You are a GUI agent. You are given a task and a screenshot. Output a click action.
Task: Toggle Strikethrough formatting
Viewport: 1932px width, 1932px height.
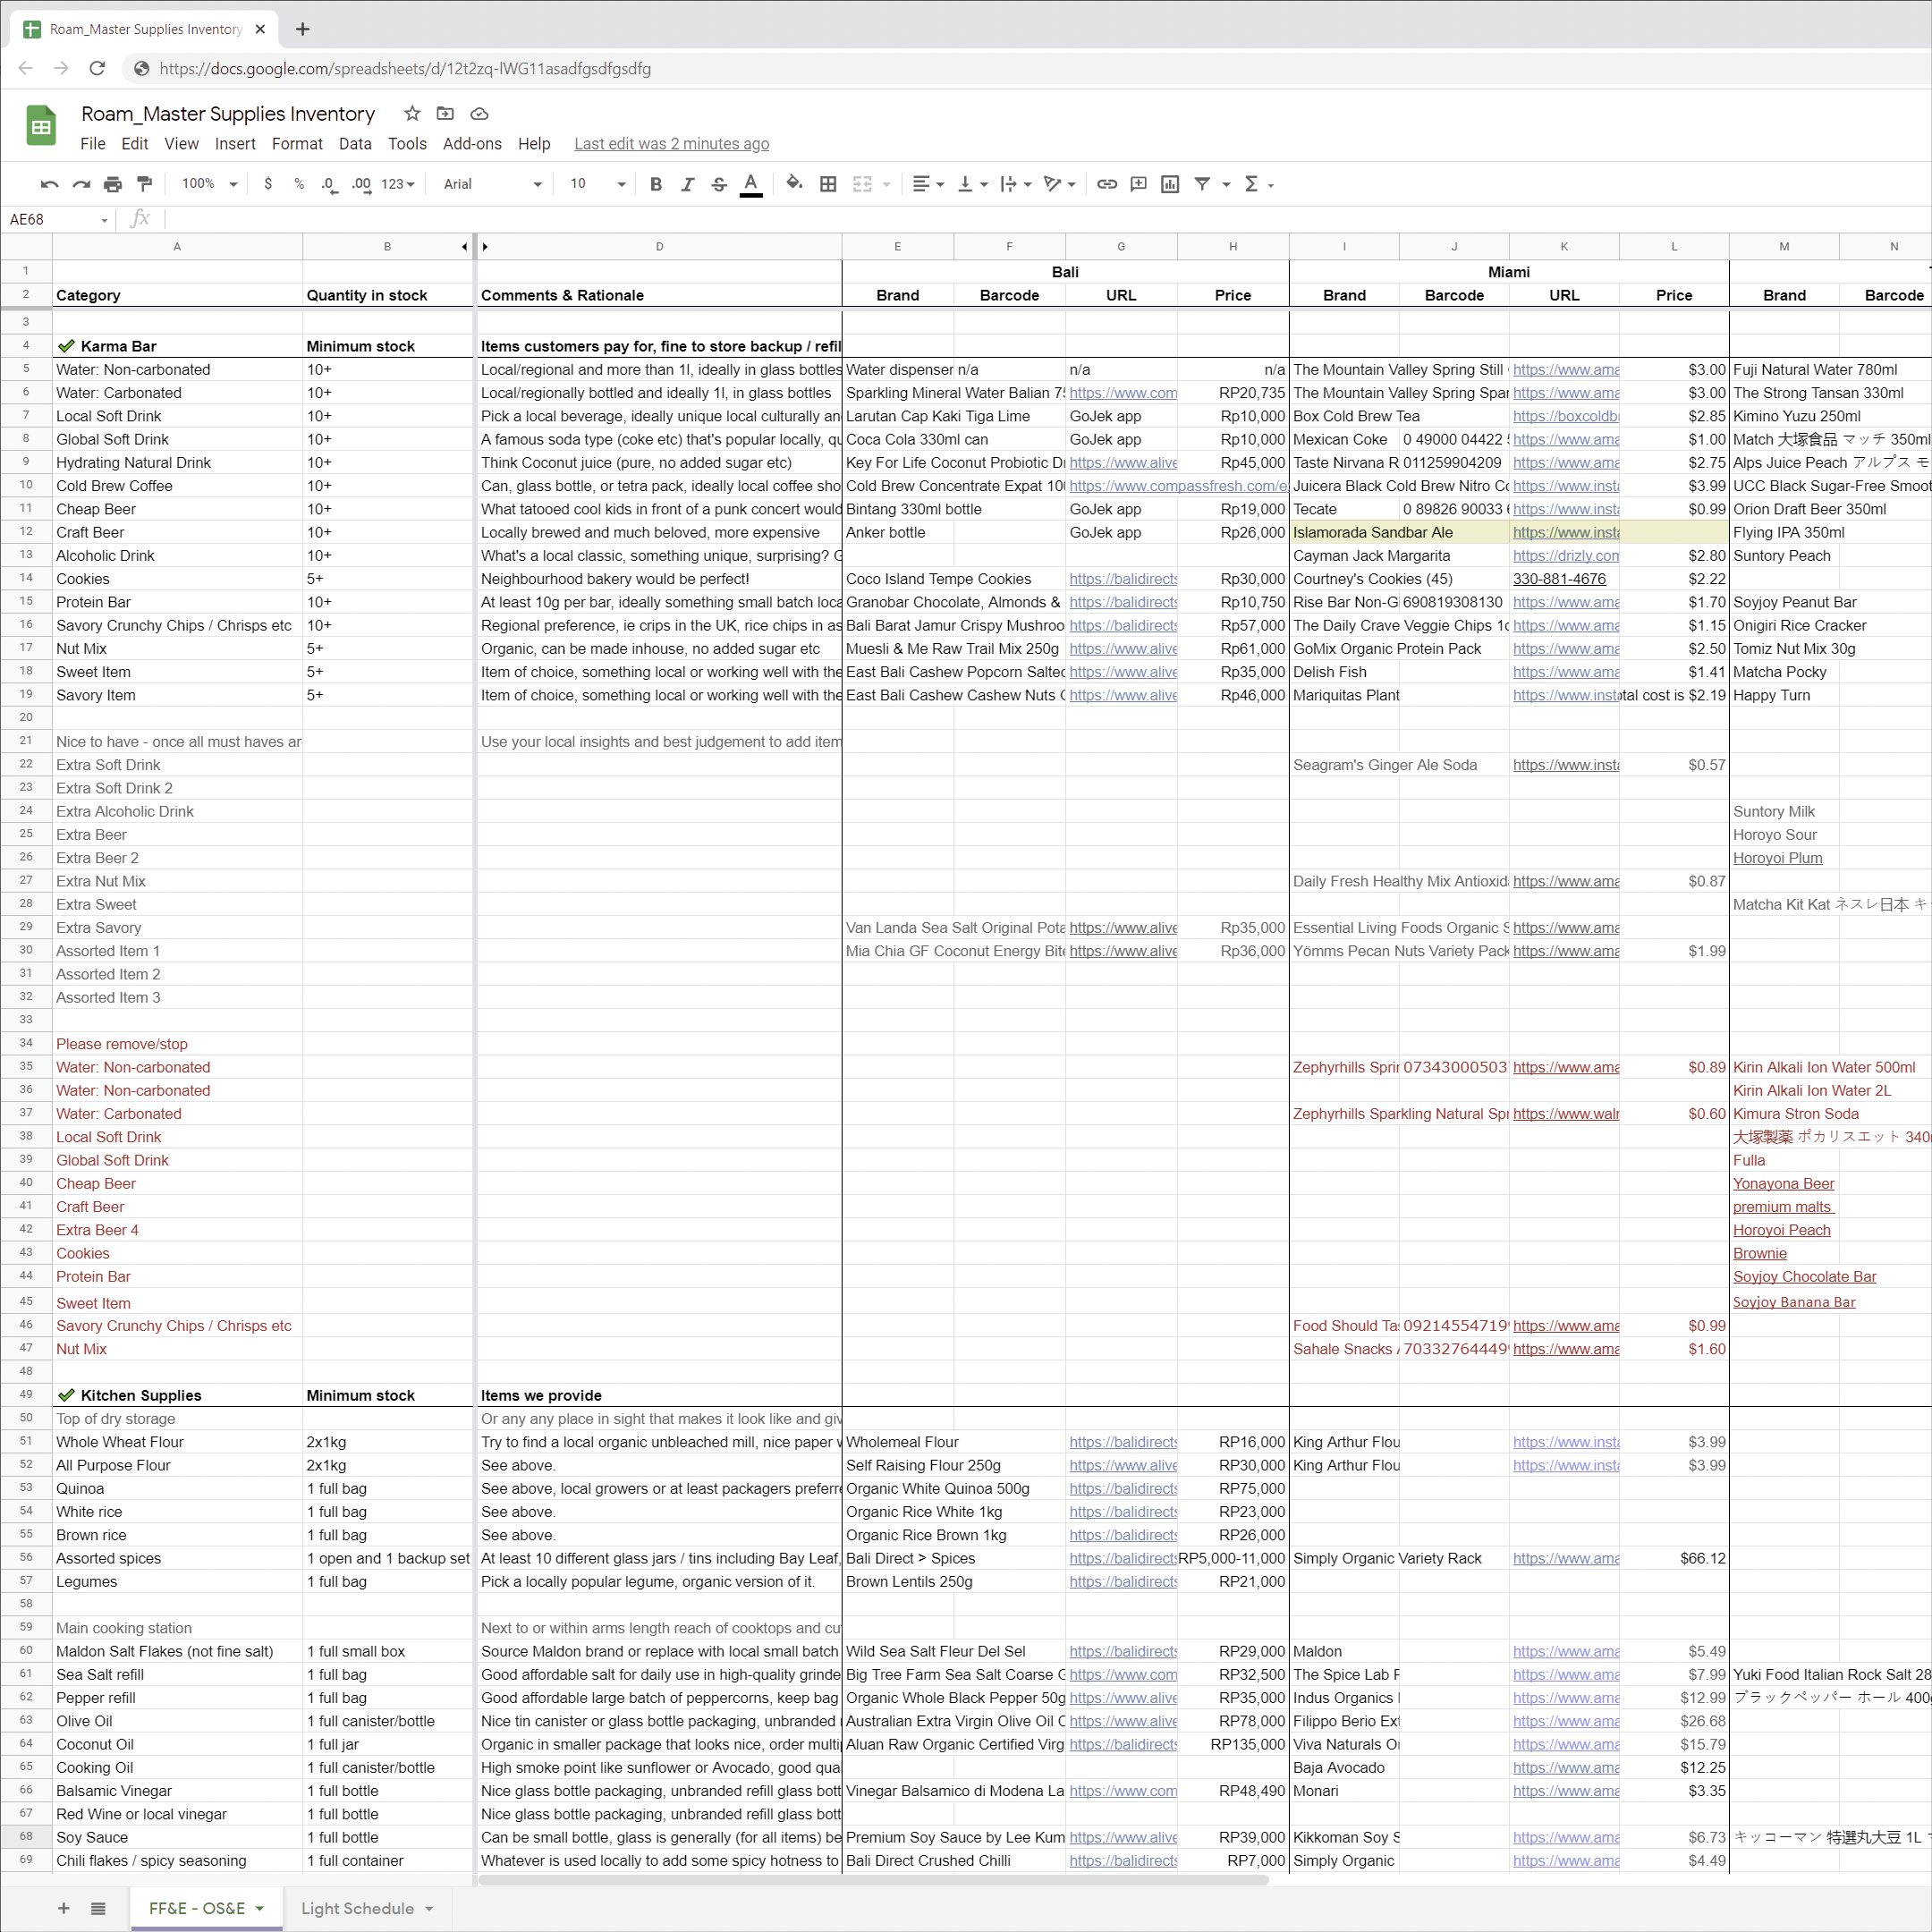(x=719, y=184)
